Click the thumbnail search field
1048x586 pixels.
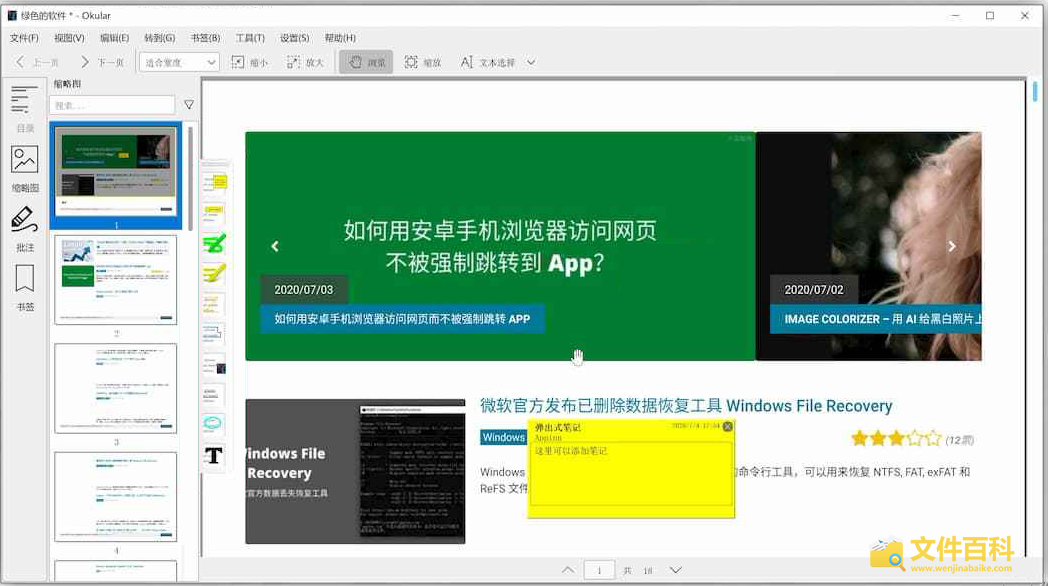tap(112, 105)
